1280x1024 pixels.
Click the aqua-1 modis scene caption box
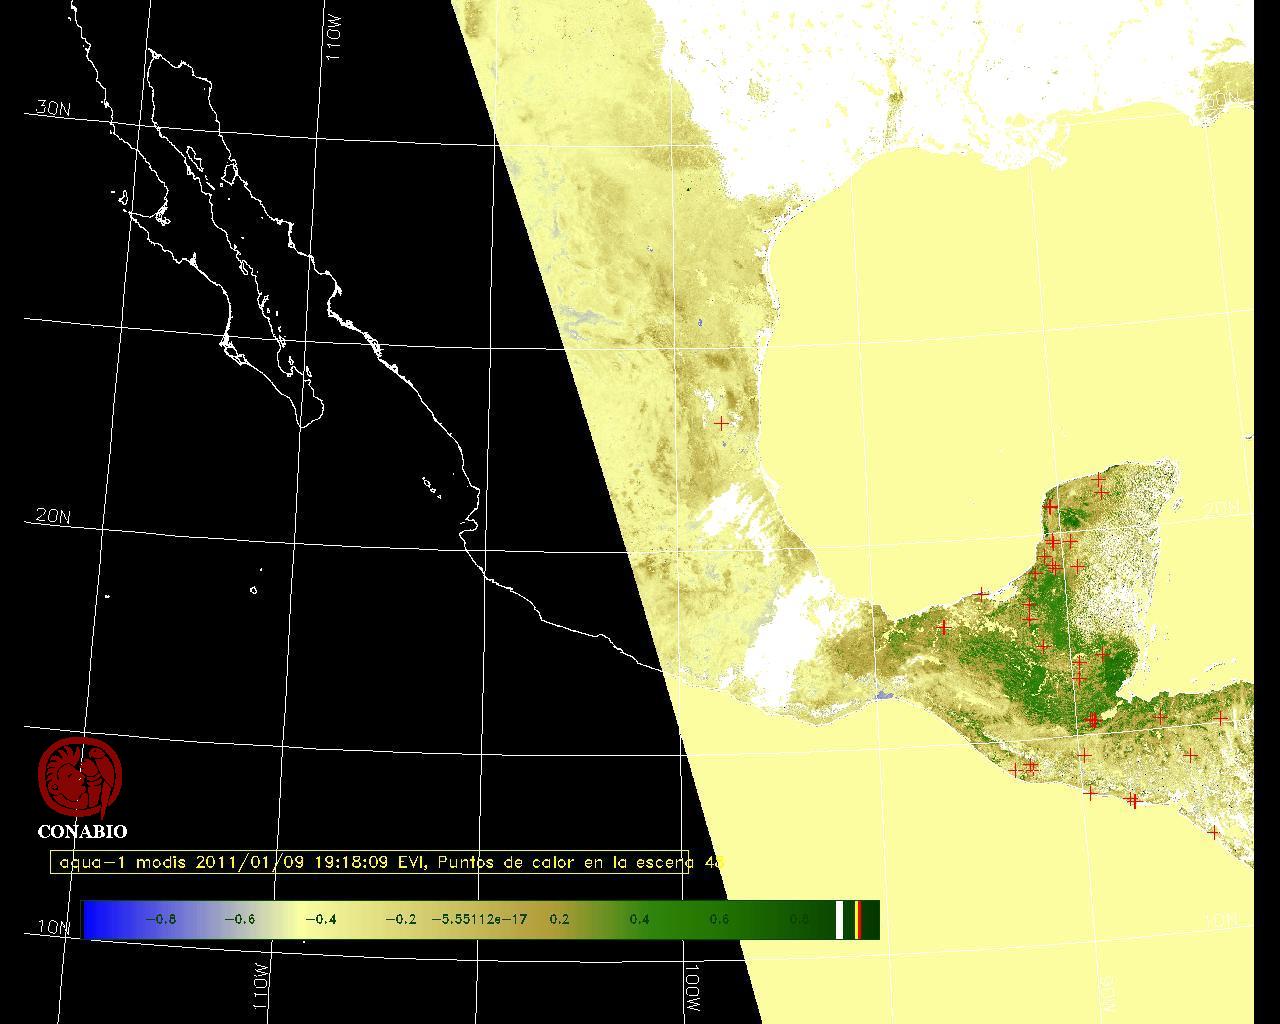370,862
